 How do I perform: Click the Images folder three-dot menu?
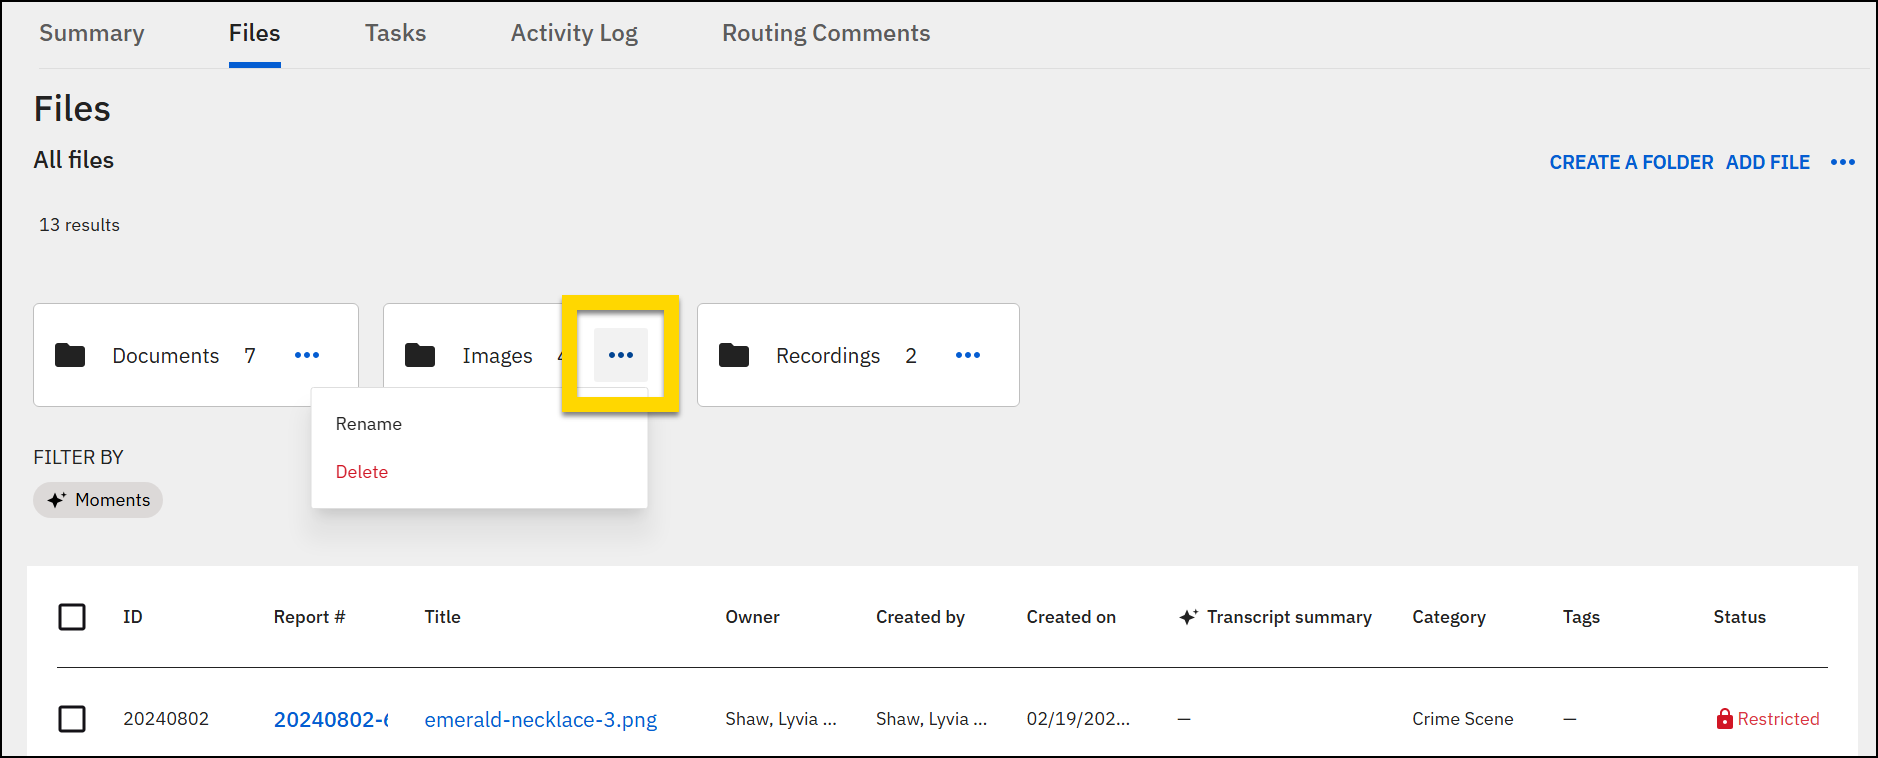pyautogui.click(x=621, y=355)
